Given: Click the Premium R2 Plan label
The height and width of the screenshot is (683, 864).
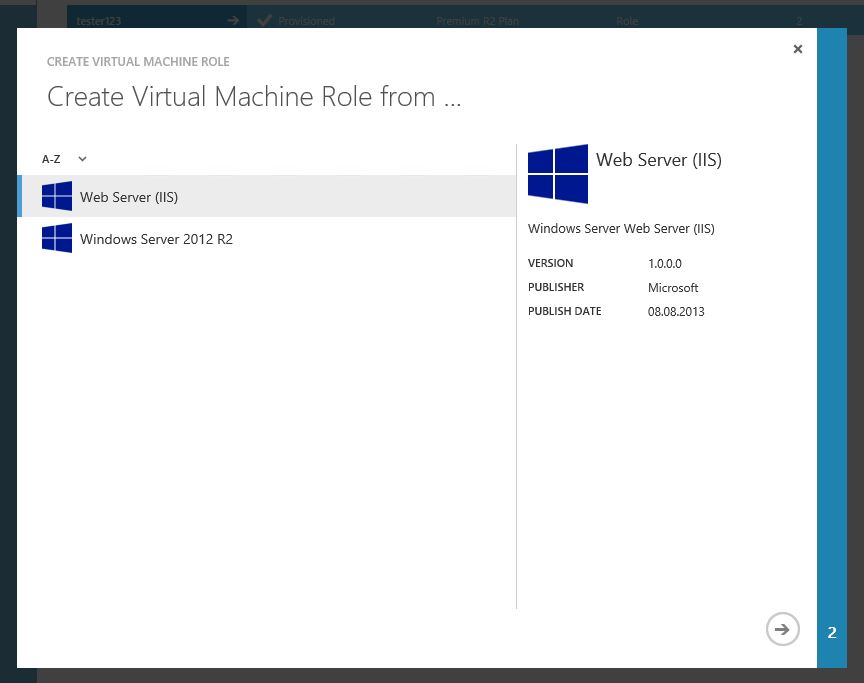Looking at the screenshot, I should 477,20.
